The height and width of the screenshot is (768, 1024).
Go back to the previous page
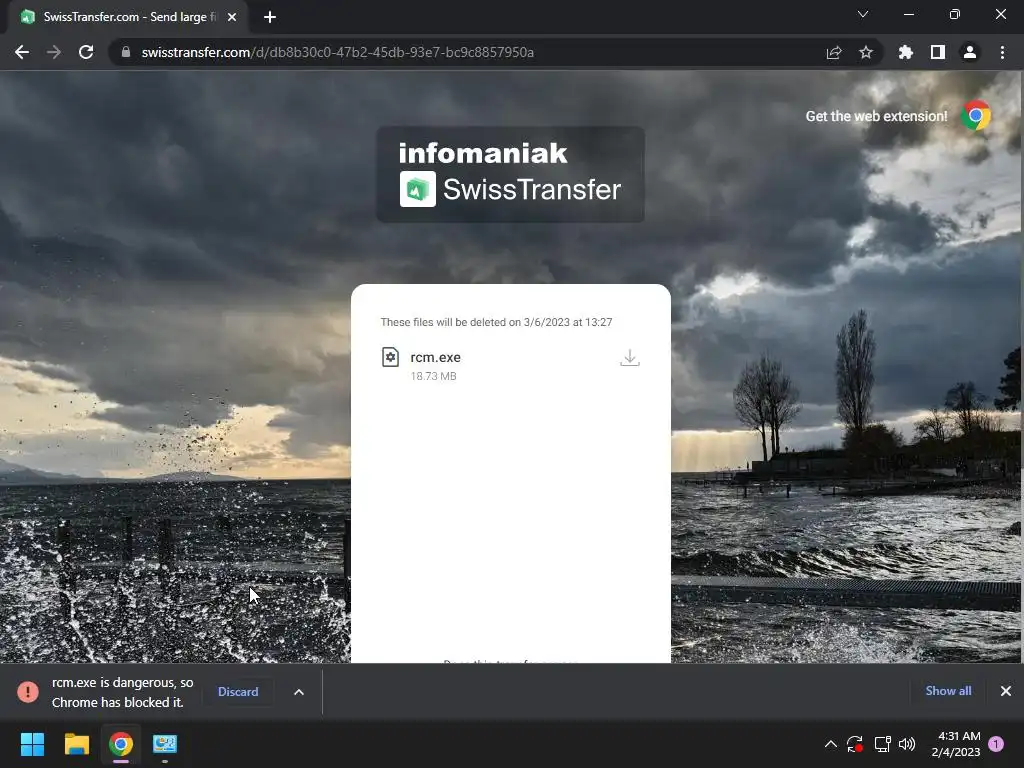coord(22,52)
